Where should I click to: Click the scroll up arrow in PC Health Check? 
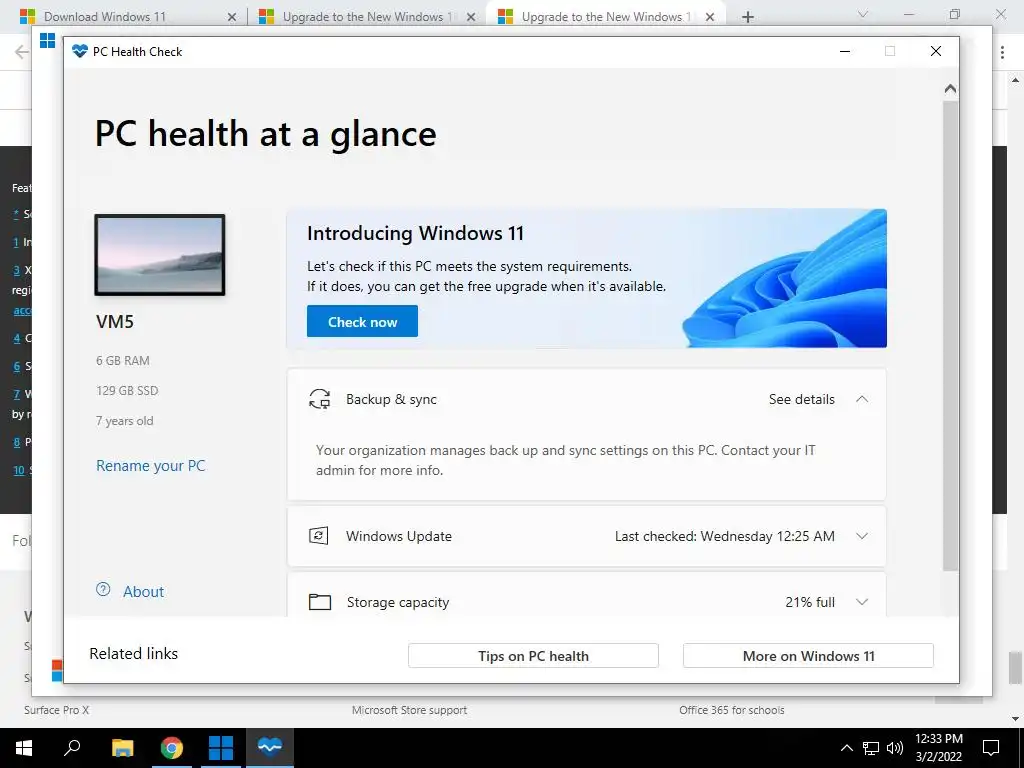coord(950,88)
